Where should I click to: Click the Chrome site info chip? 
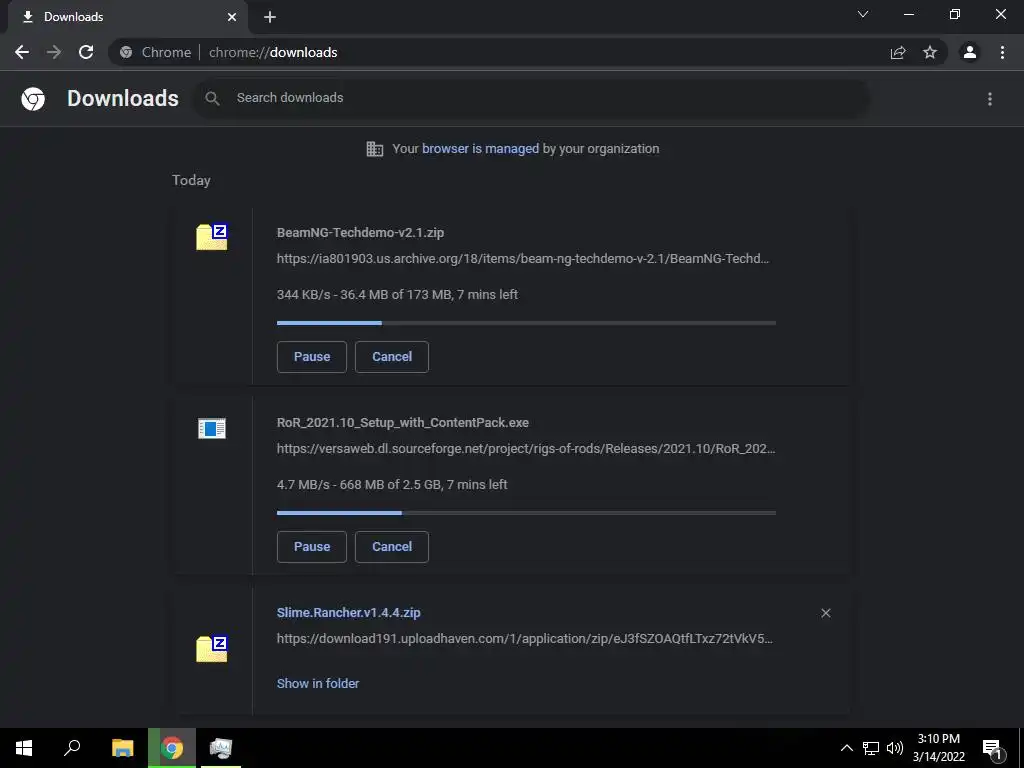click(x=156, y=52)
